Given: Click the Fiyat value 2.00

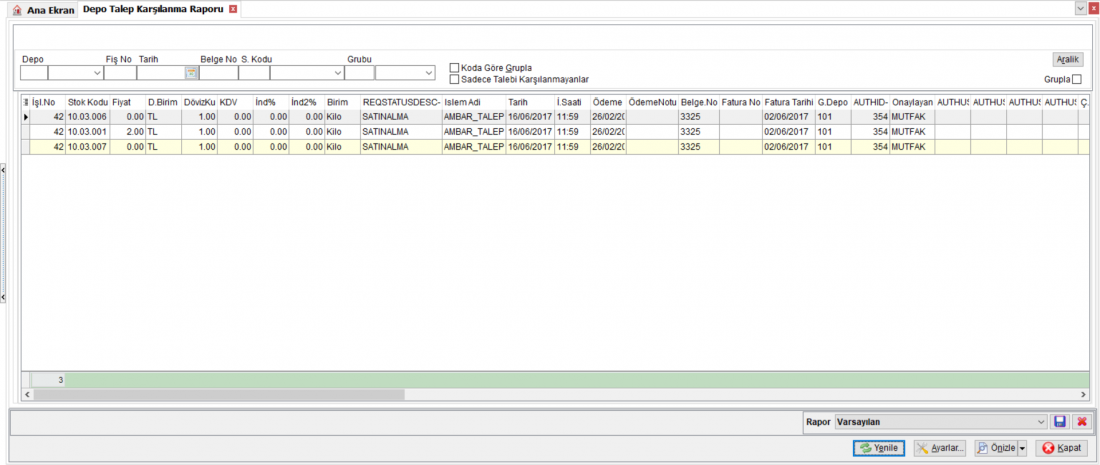Looking at the screenshot, I should (x=127, y=131).
